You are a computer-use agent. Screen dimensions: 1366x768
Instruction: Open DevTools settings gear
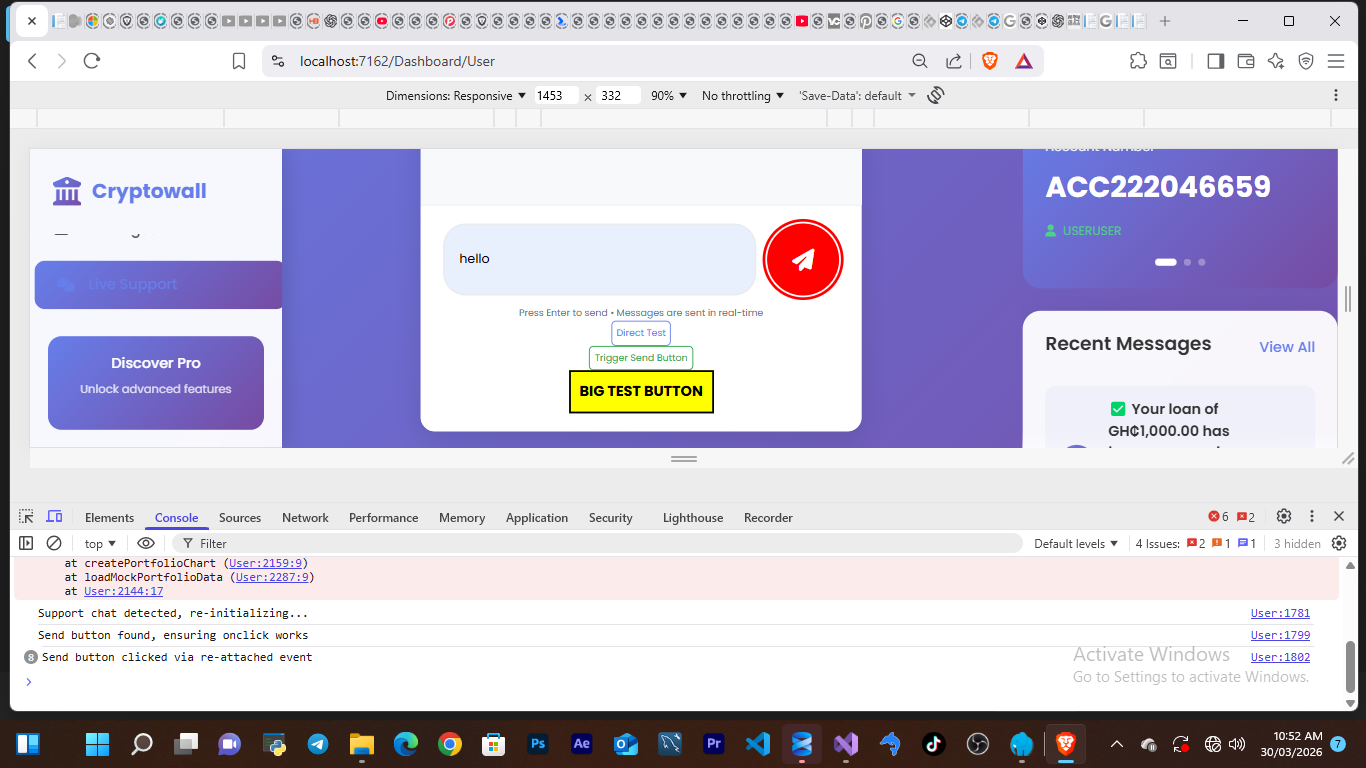coord(1284,516)
